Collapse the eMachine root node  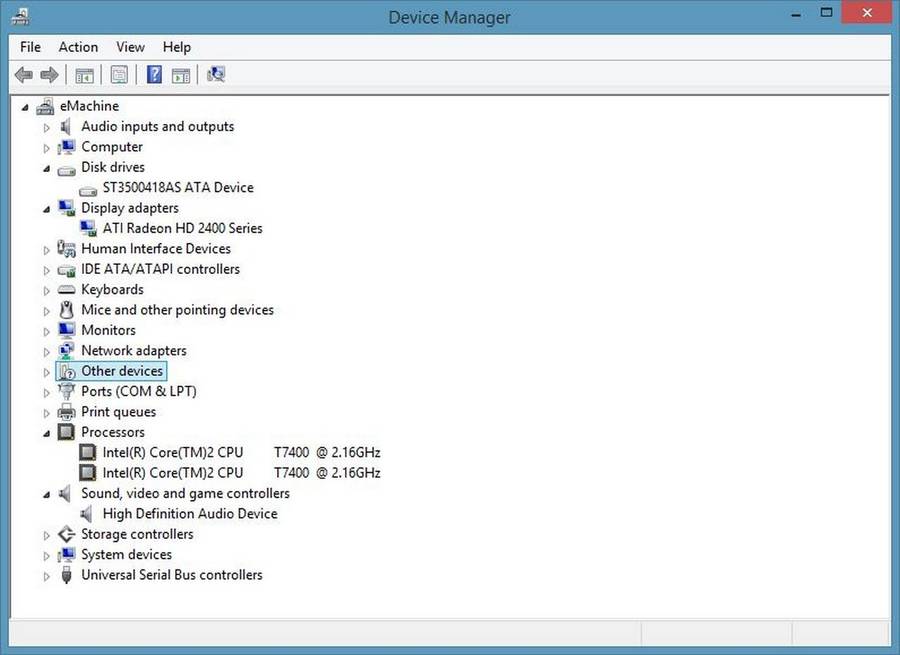[x=25, y=105]
